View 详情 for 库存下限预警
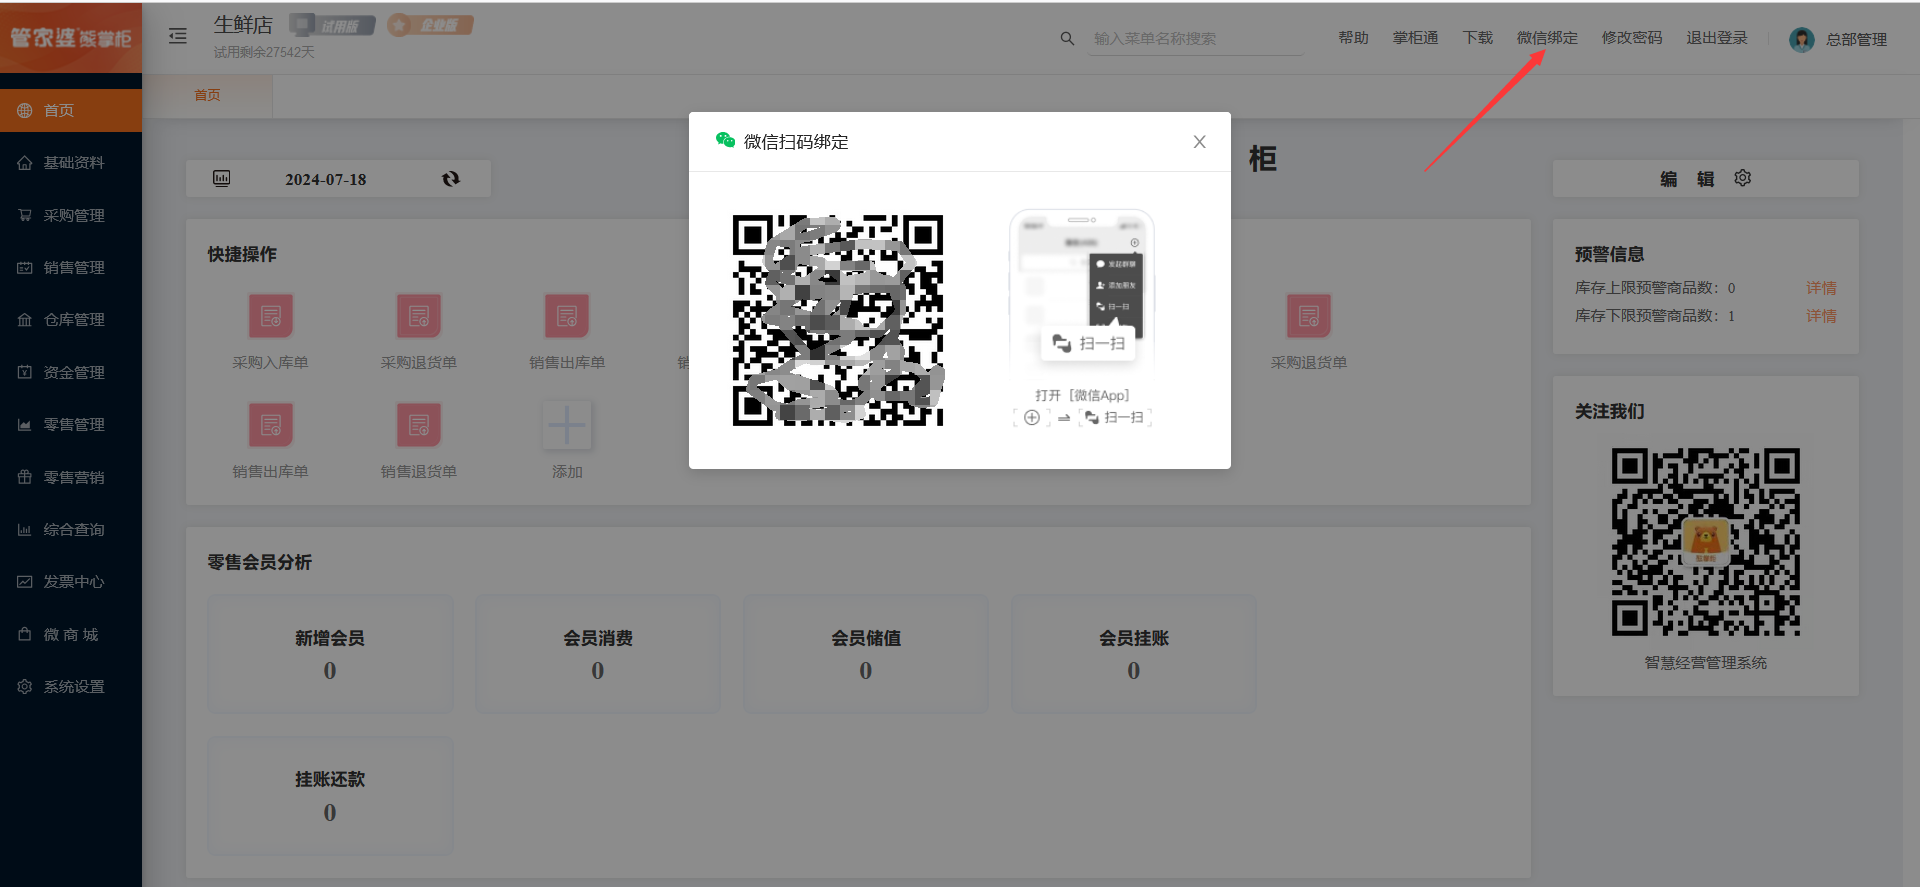1920x887 pixels. (1821, 316)
